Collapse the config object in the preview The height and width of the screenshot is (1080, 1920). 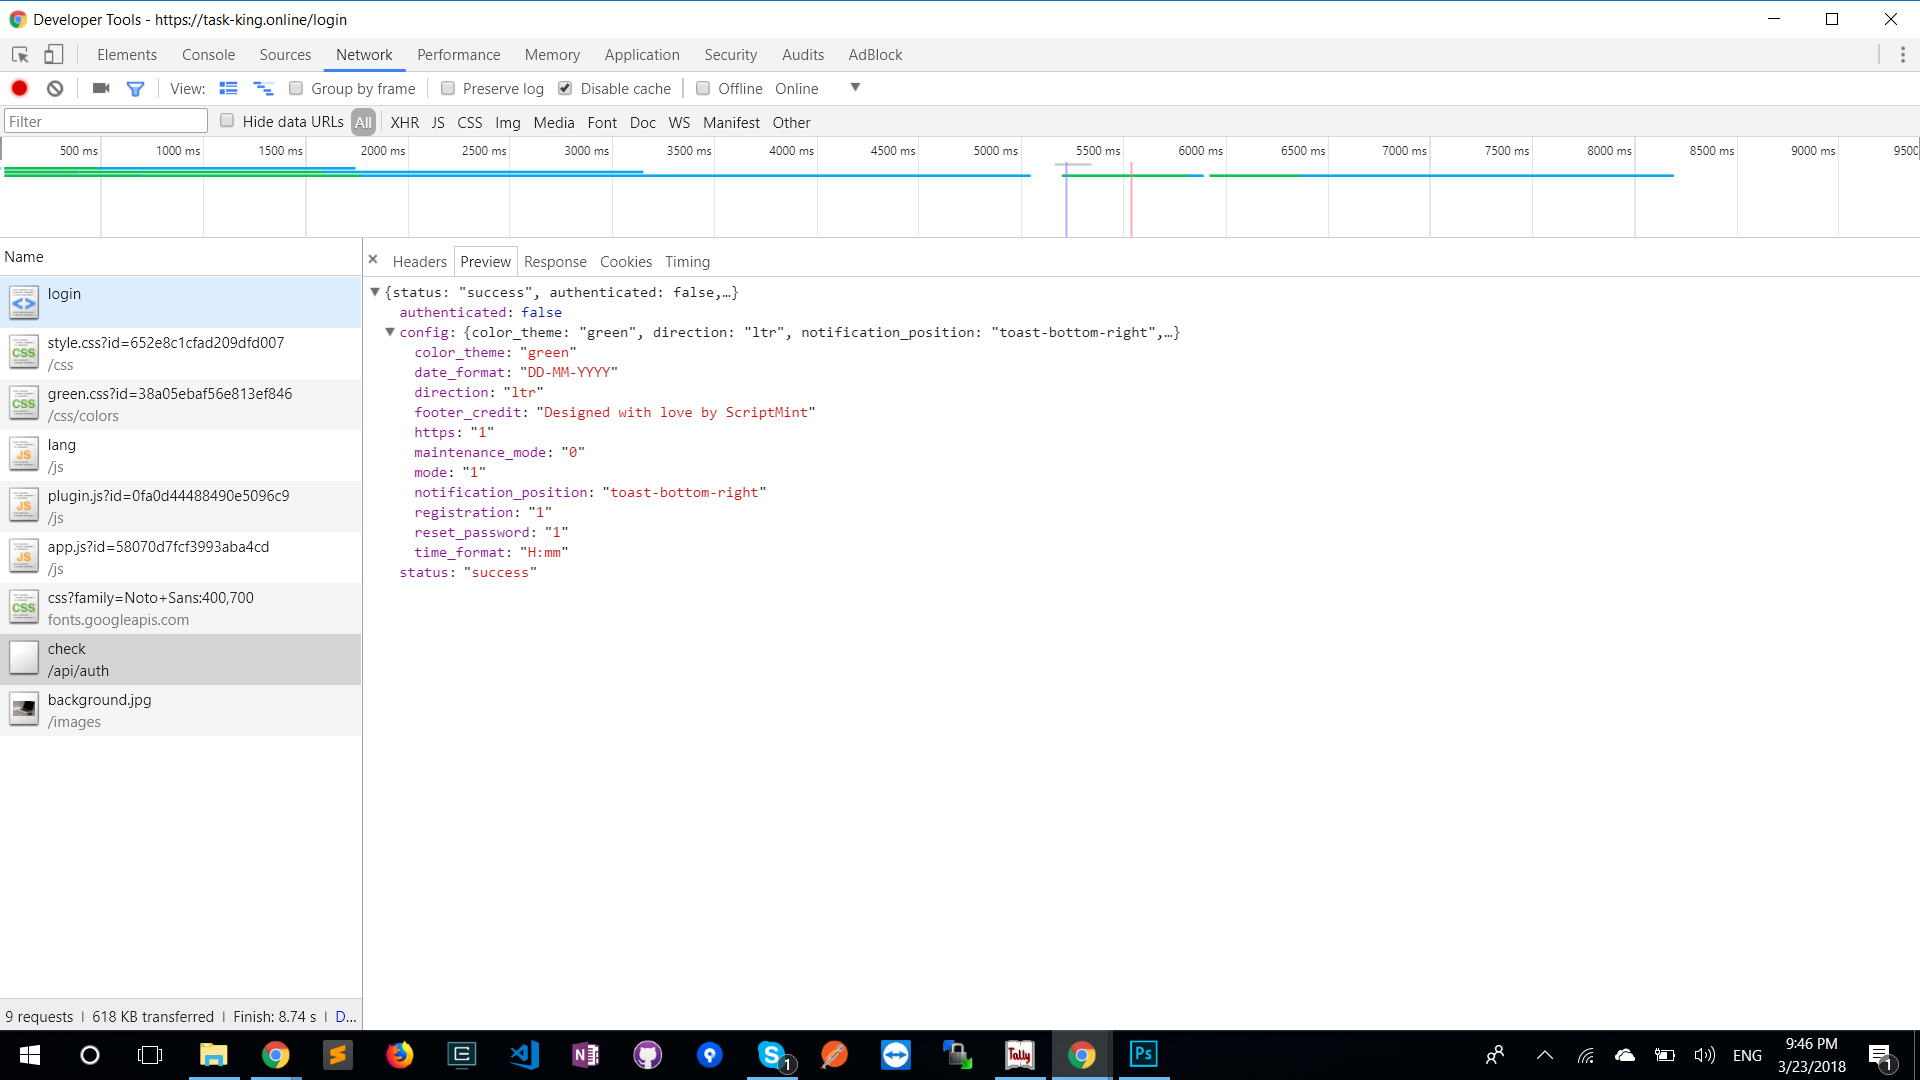click(390, 332)
